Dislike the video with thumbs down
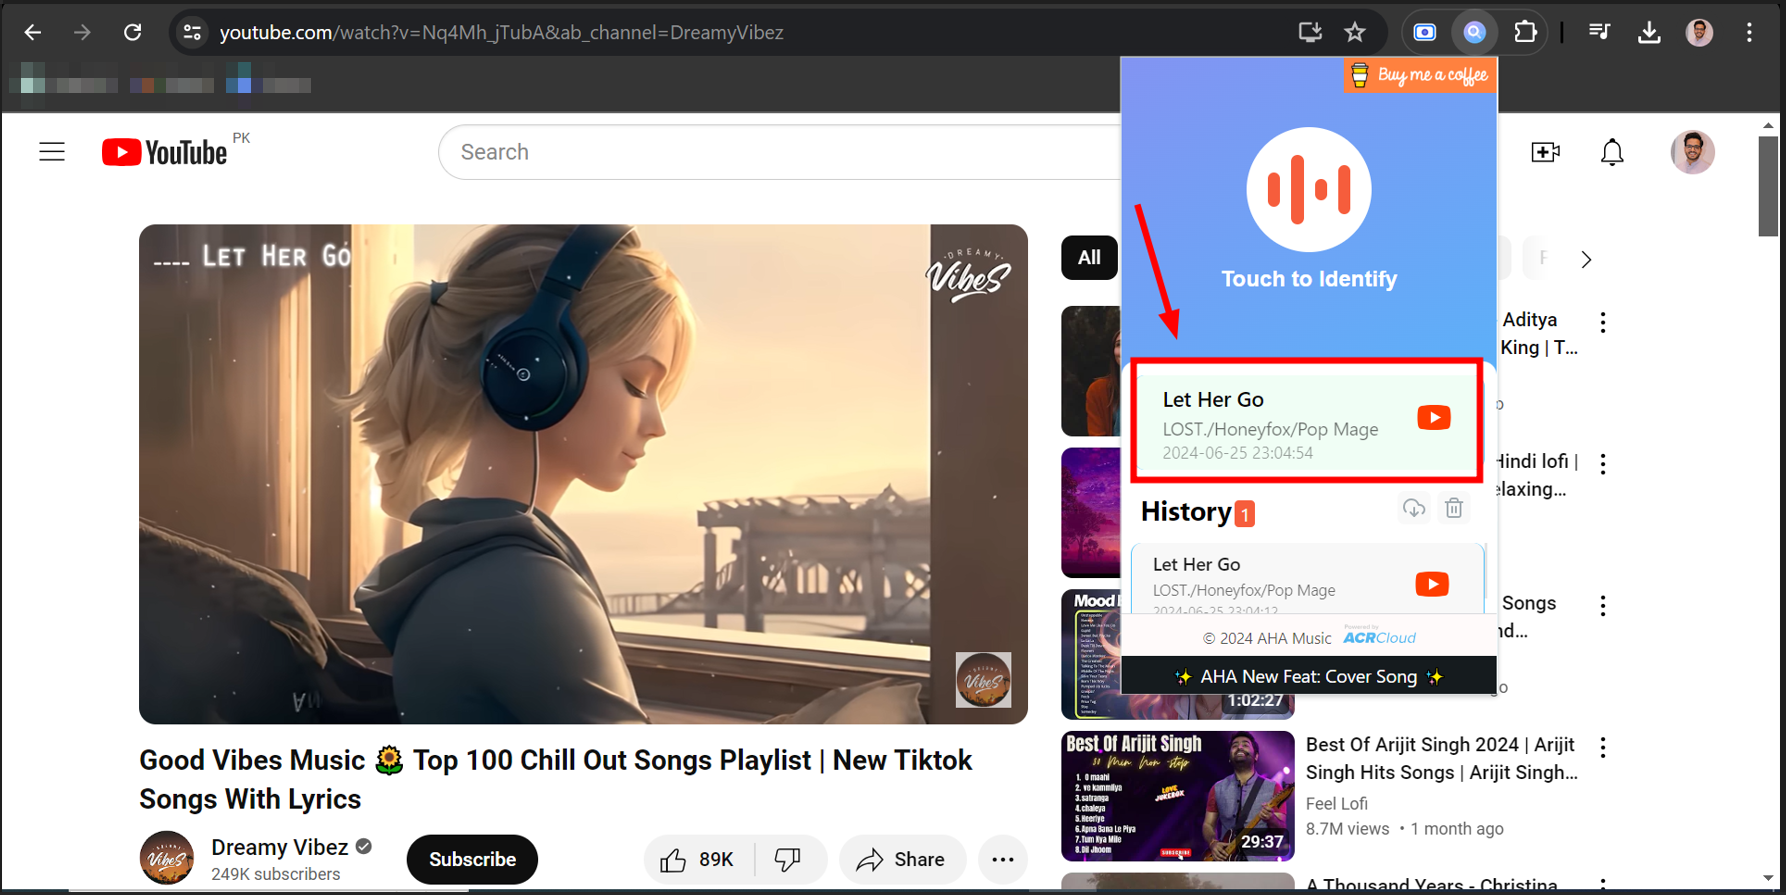 788,859
